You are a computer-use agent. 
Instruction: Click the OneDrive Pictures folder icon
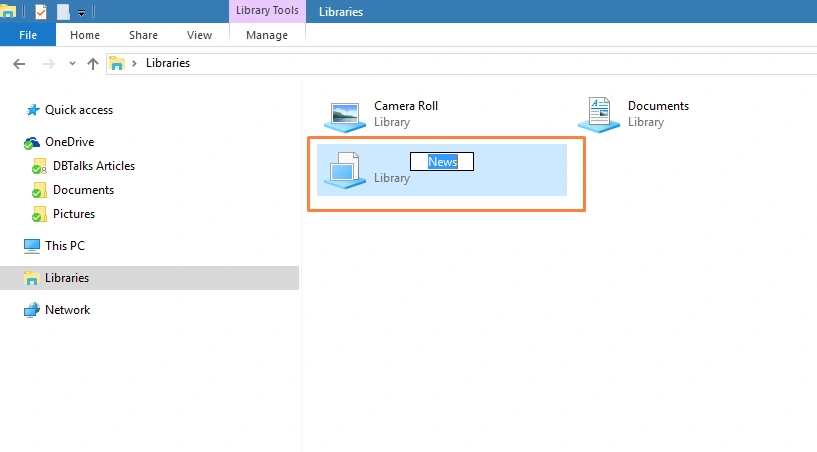tap(39, 214)
